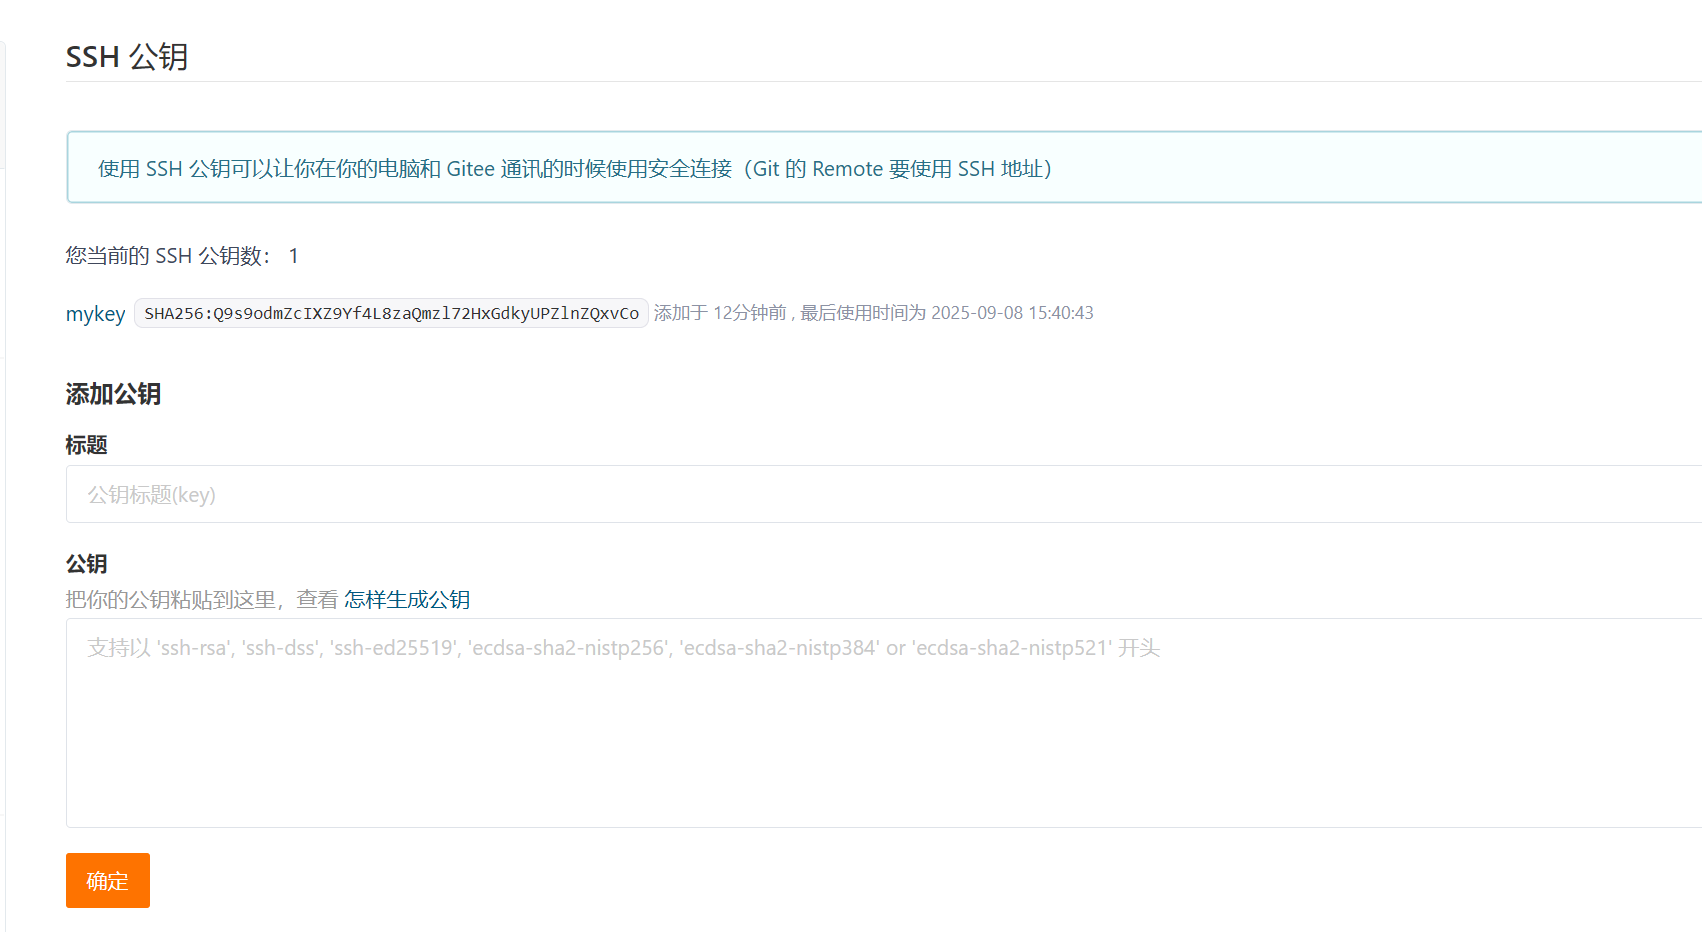Open the 怎样生成公钥 help link
Image resolution: width=1702 pixels, height=932 pixels.
pyautogui.click(x=407, y=600)
